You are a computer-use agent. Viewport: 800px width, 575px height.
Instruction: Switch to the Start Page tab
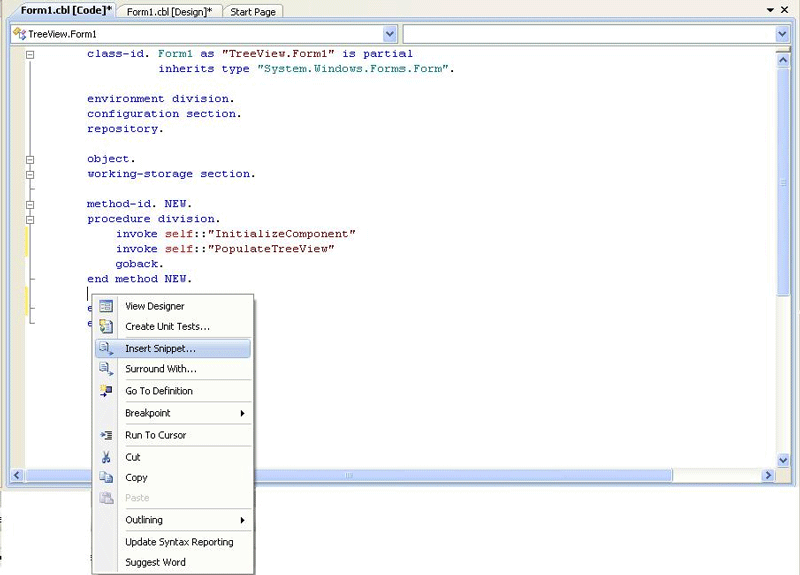pos(254,12)
